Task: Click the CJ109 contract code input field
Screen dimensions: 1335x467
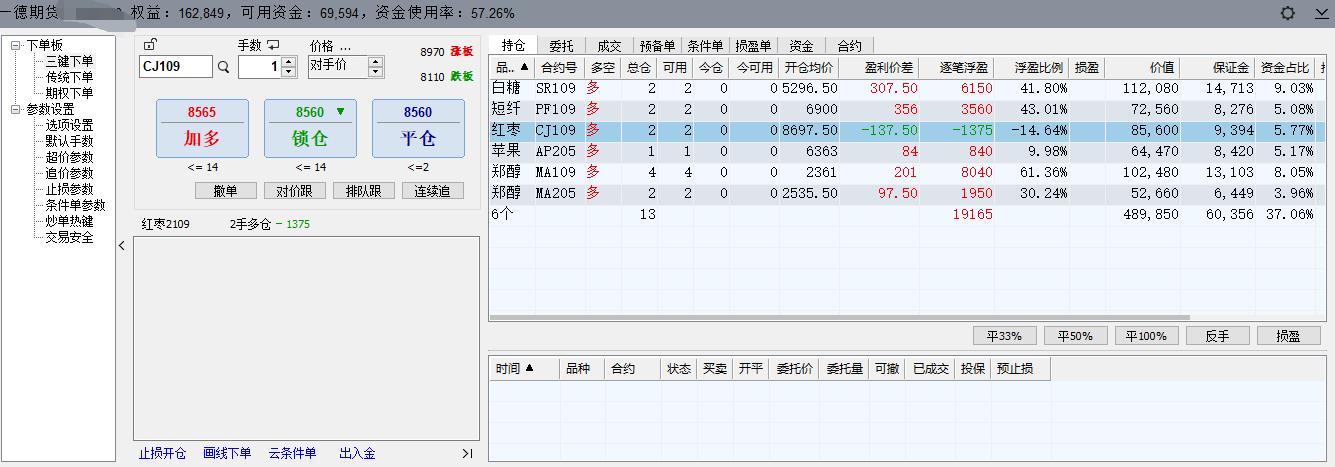Action: point(175,67)
